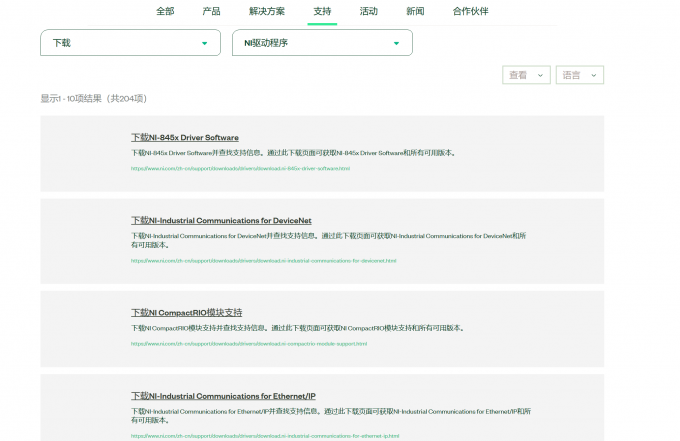Click the chevron beside 语言
This screenshot has height=441, width=680.
[594, 75]
